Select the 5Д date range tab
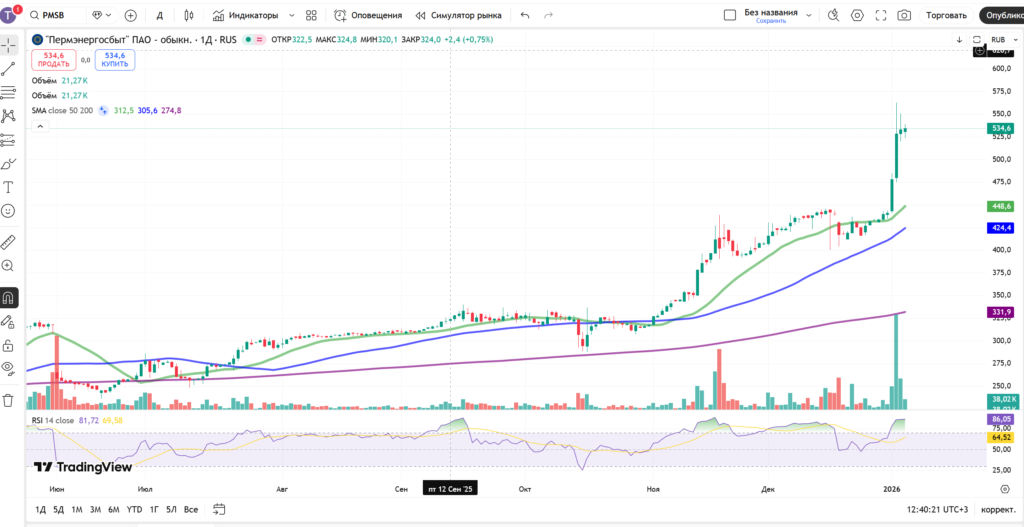This screenshot has width=1024, height=527. coord(59,509)
